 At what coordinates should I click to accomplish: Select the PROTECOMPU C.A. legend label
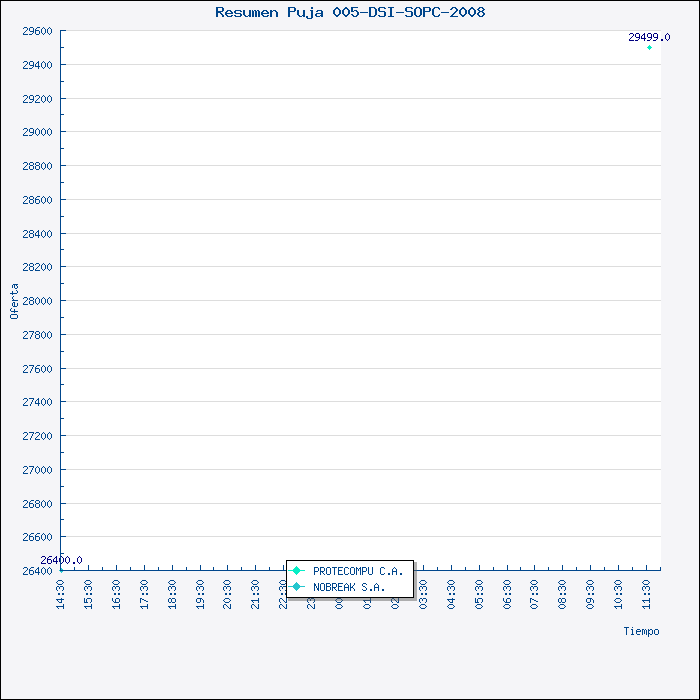[357, 571]
